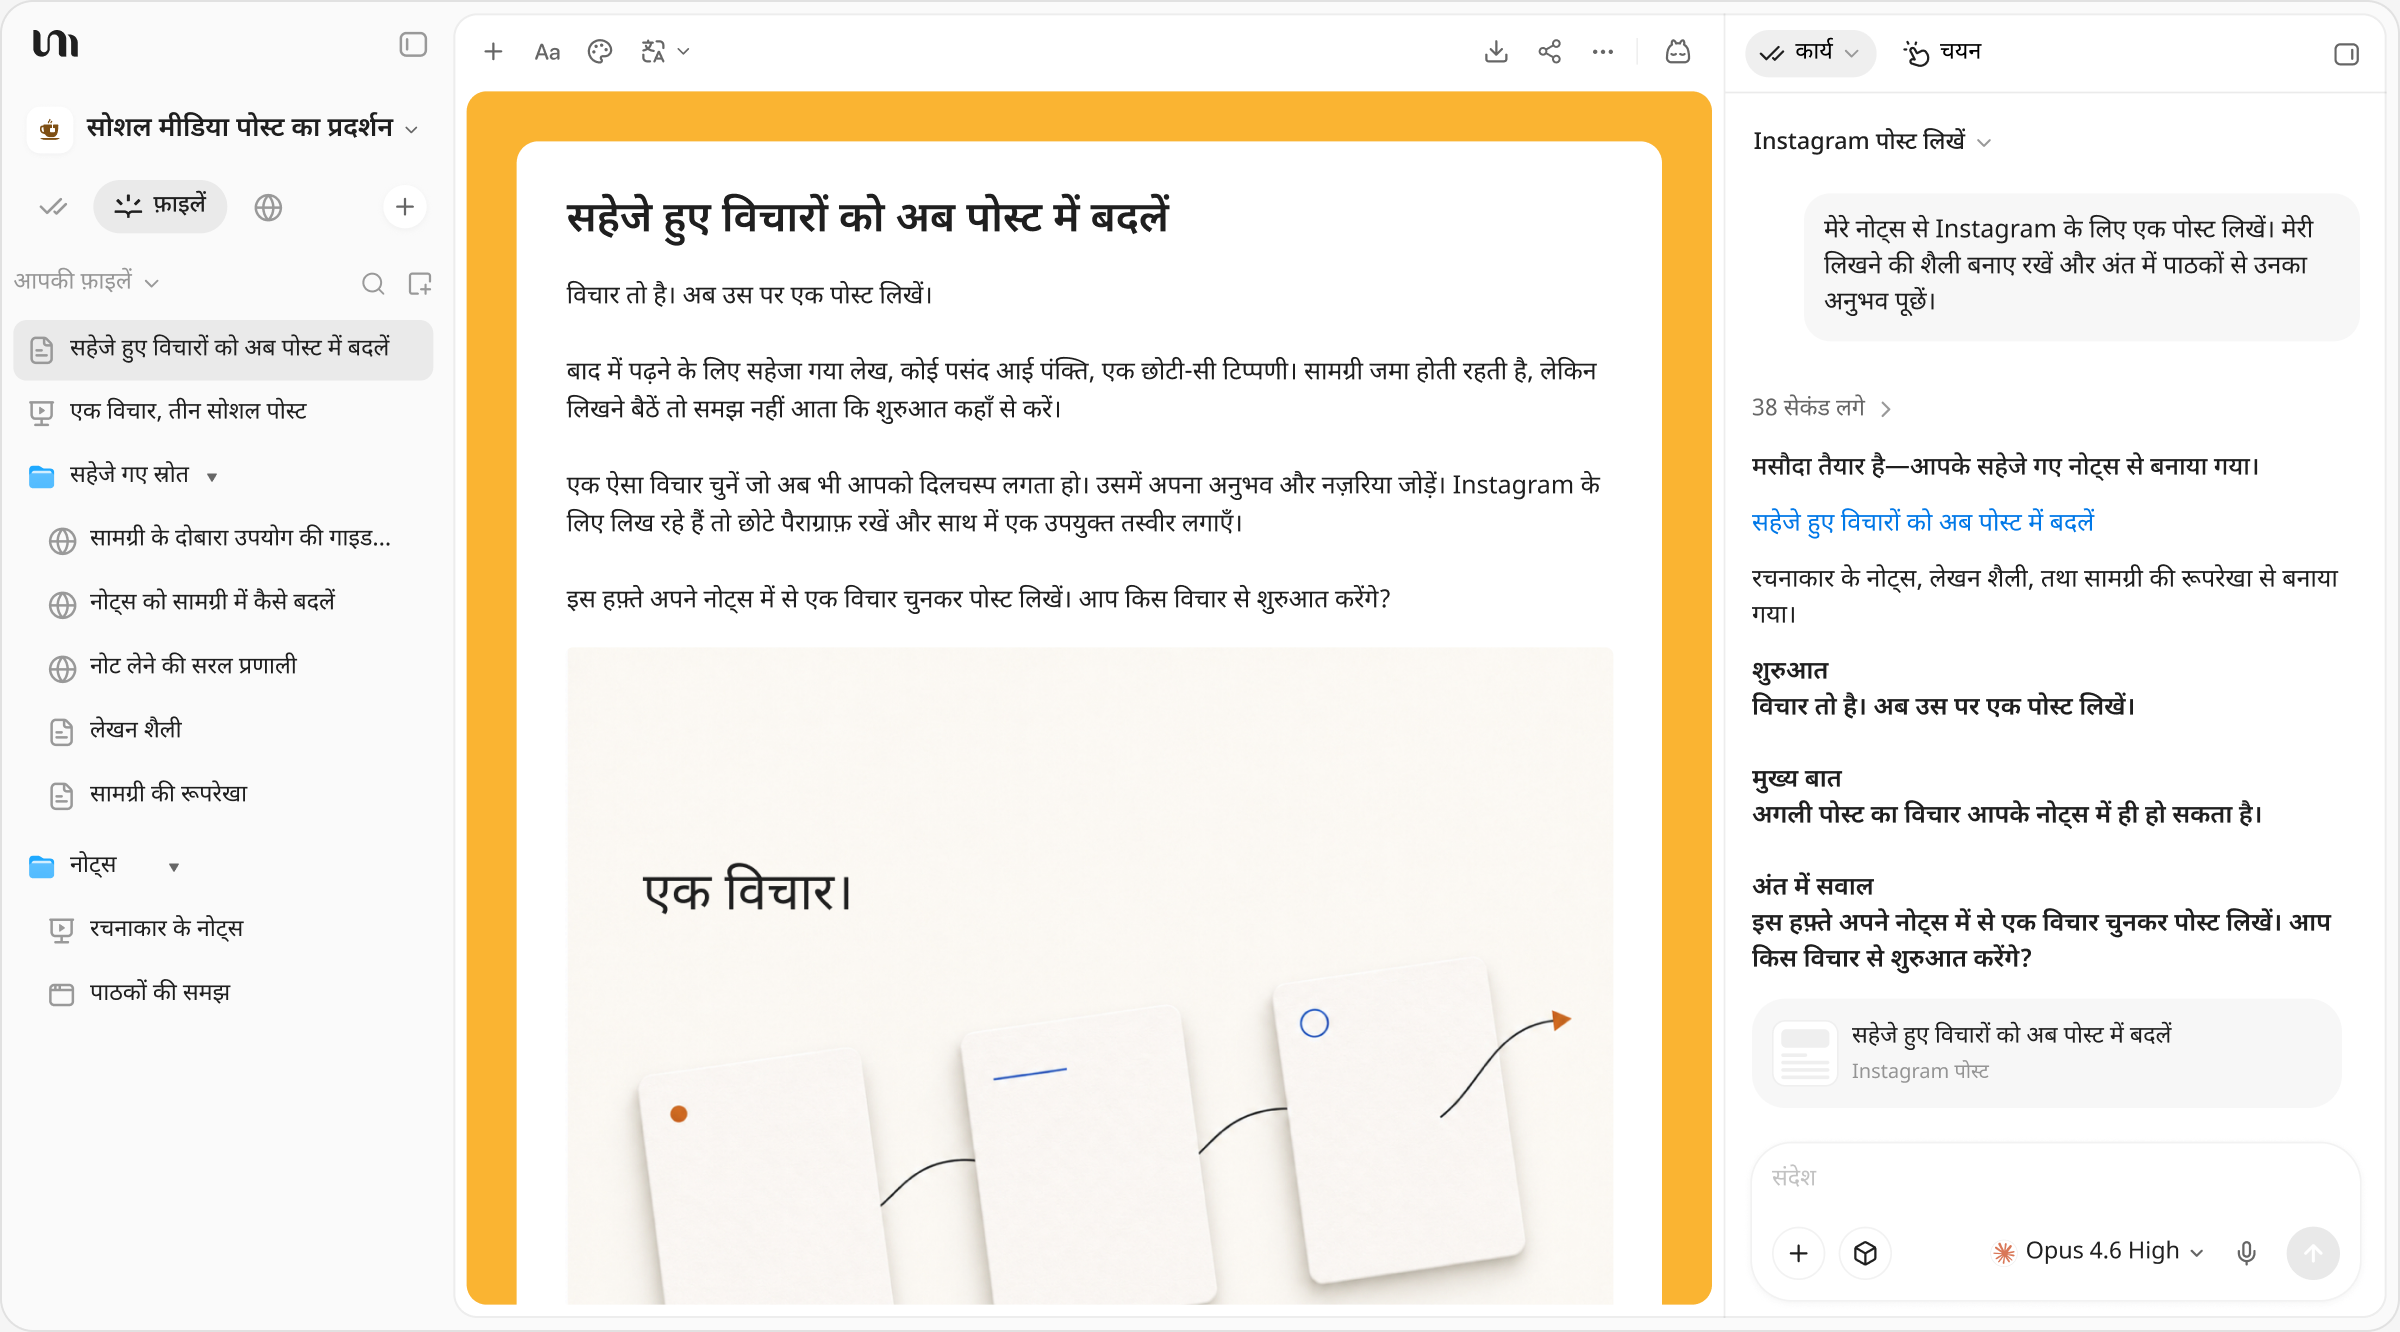Click the globe icon beside नोट लेने की सरल प्रणाली
Image resolution: width=2400 pixels, height=1332 pixels.
pyautogui.click(x=62, y=669)
